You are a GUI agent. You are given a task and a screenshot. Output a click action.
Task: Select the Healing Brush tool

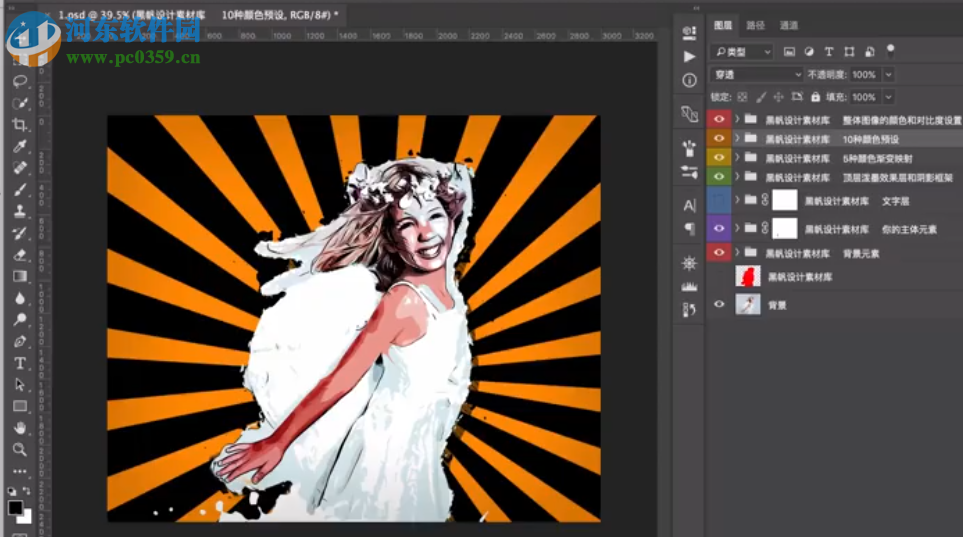pyautogui.click(x=20, y=168)
